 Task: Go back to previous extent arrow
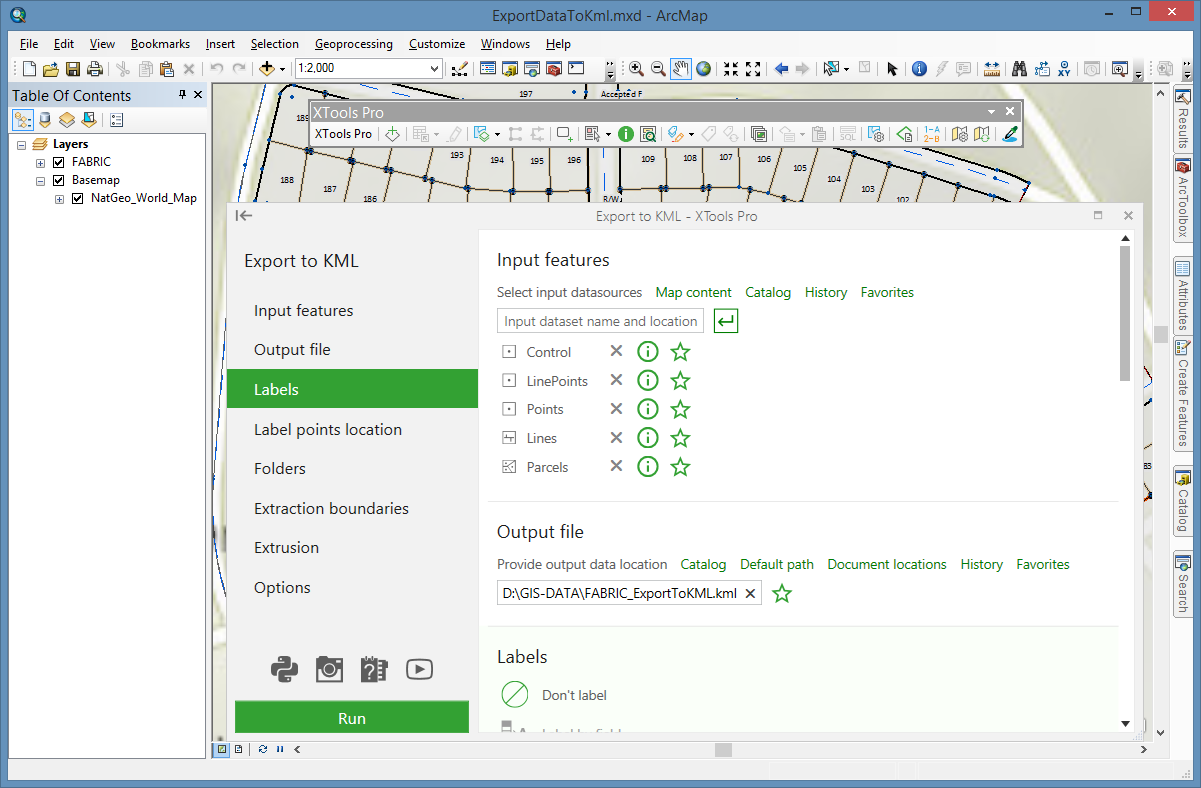tap(781, 69)
